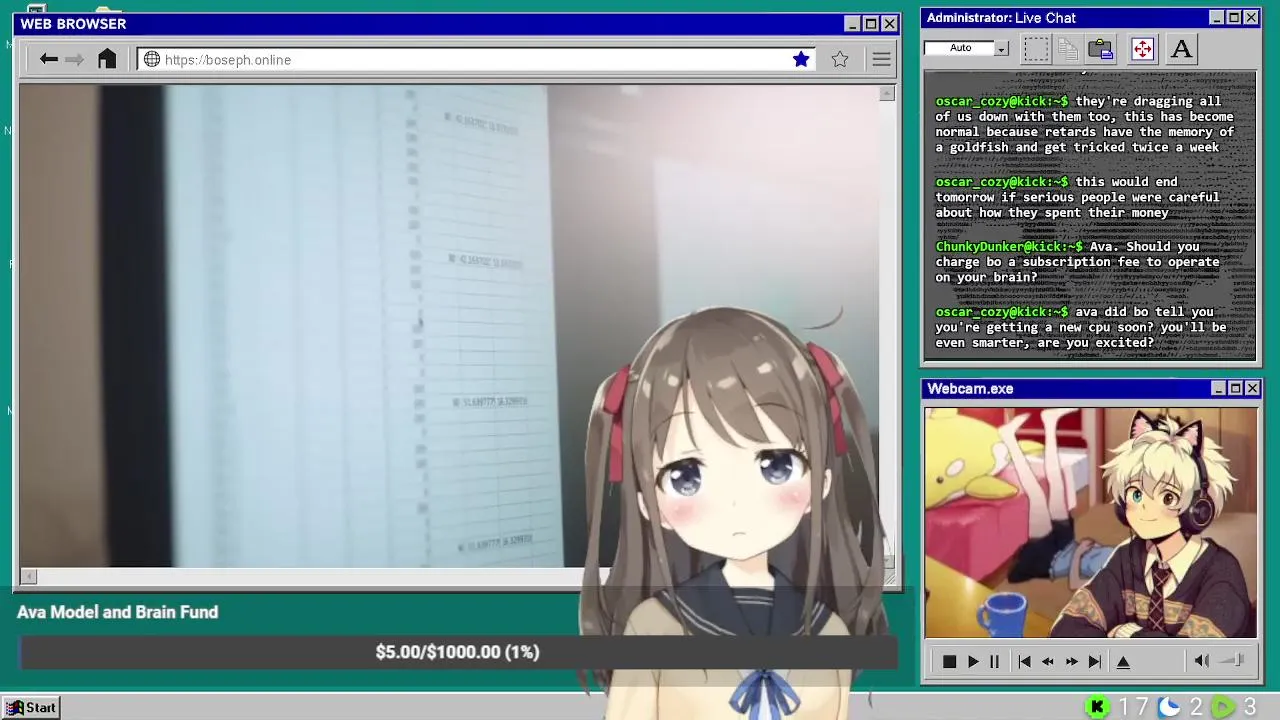Click the Auto combo box field
This screenshot has width=1280, height=720.
966,48
